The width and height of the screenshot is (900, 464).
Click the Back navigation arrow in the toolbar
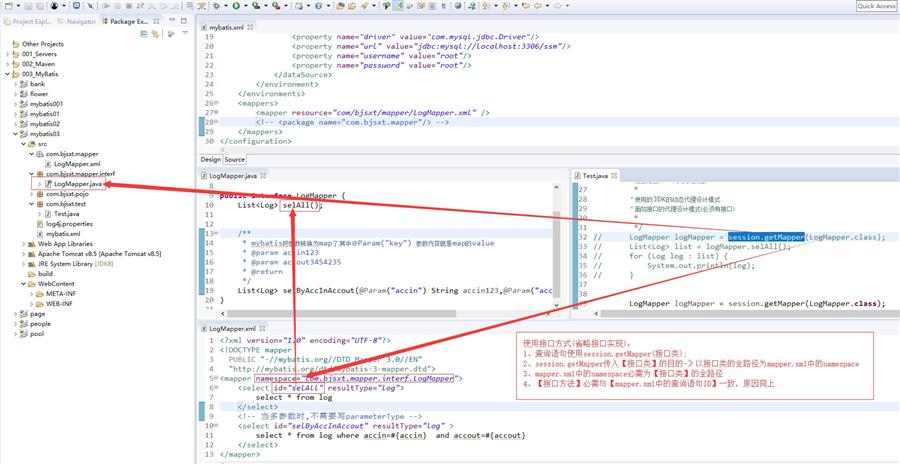[x=538, y=6]
